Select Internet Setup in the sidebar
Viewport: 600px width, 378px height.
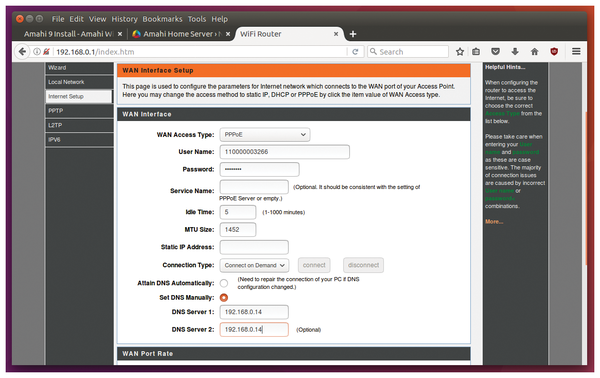tap(79, 96)
